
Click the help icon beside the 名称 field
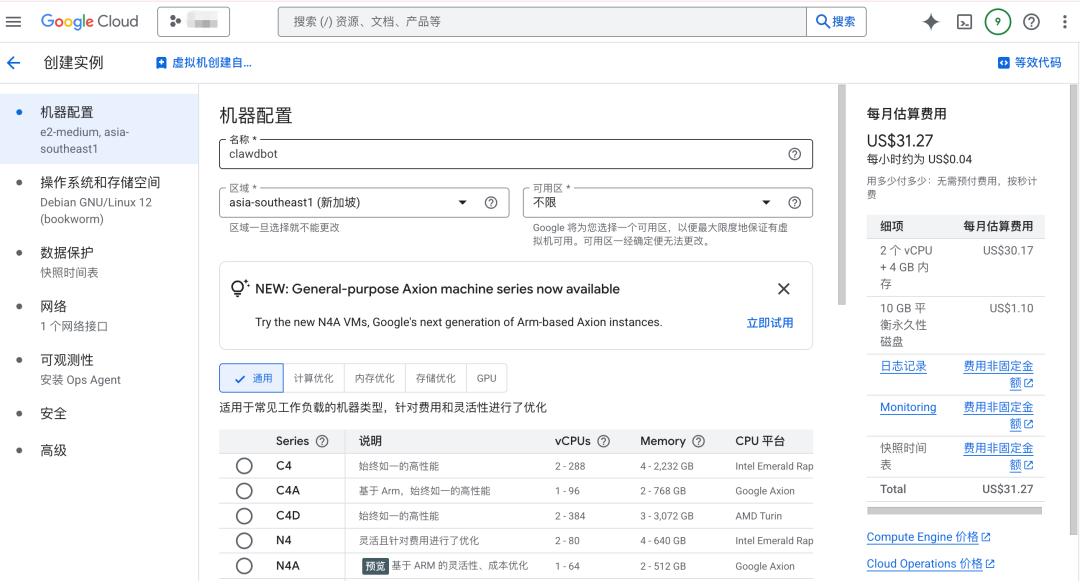click(795, 153)
